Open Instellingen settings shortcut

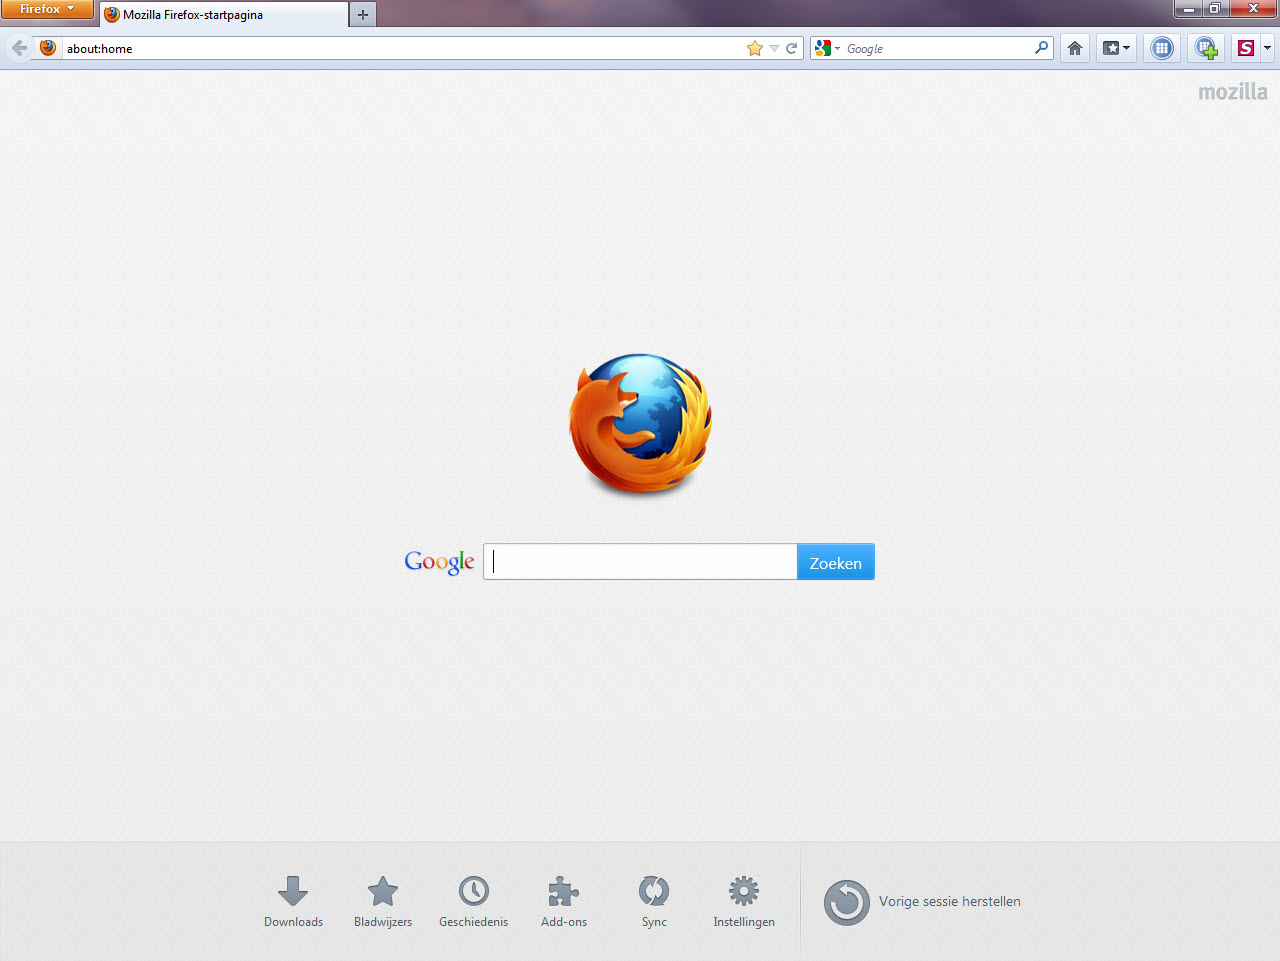tap(744, 900)
